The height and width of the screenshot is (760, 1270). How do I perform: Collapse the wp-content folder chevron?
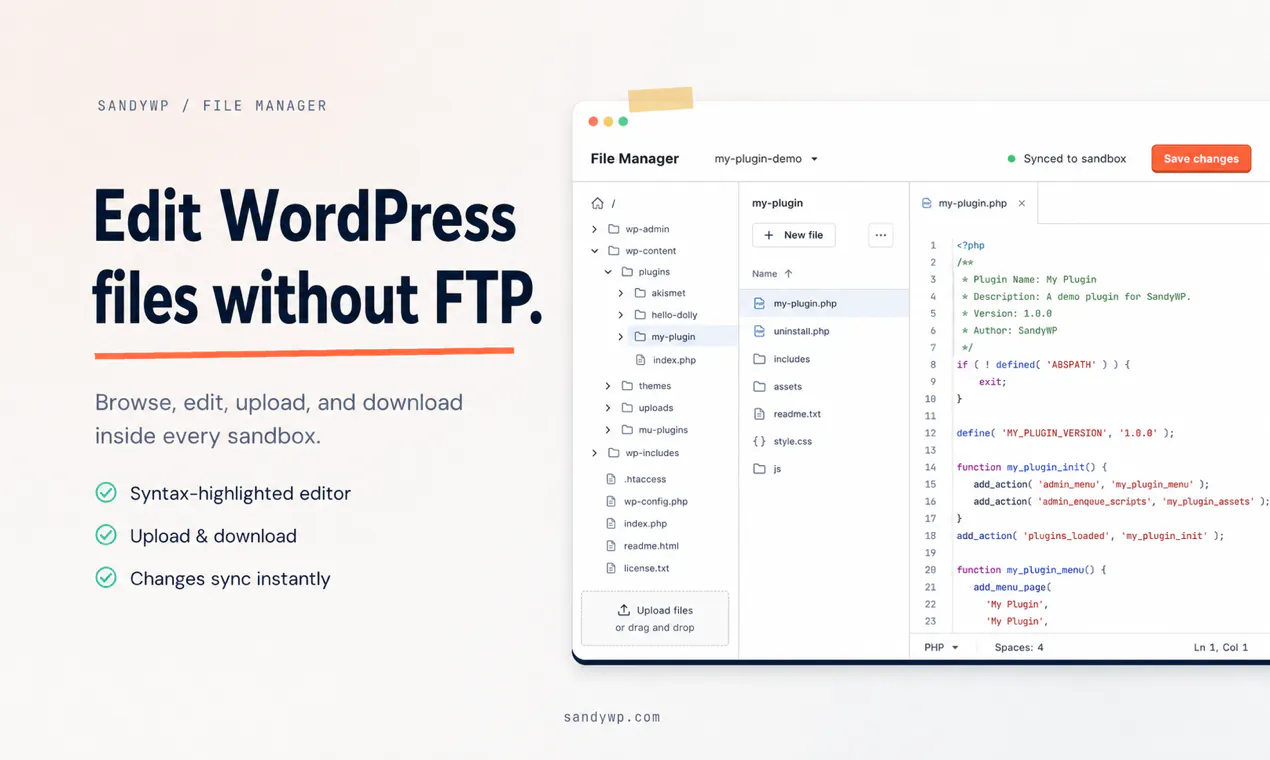595,251
